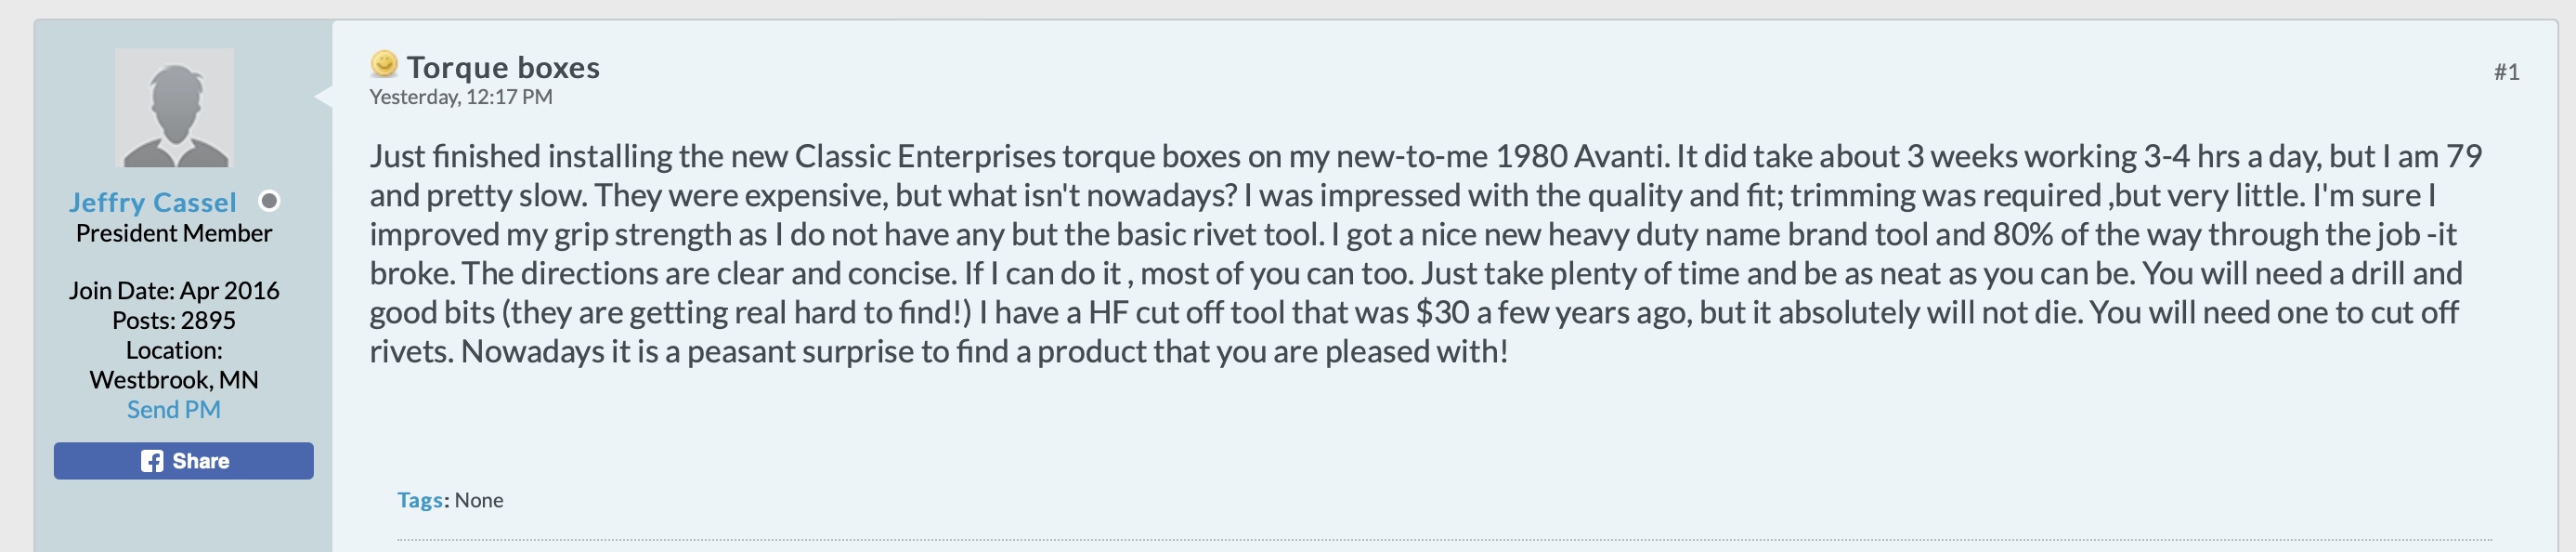Viewport: 2576px width, 552px height.
Task: Click the word None after Tags
Action: click(479, 500)
